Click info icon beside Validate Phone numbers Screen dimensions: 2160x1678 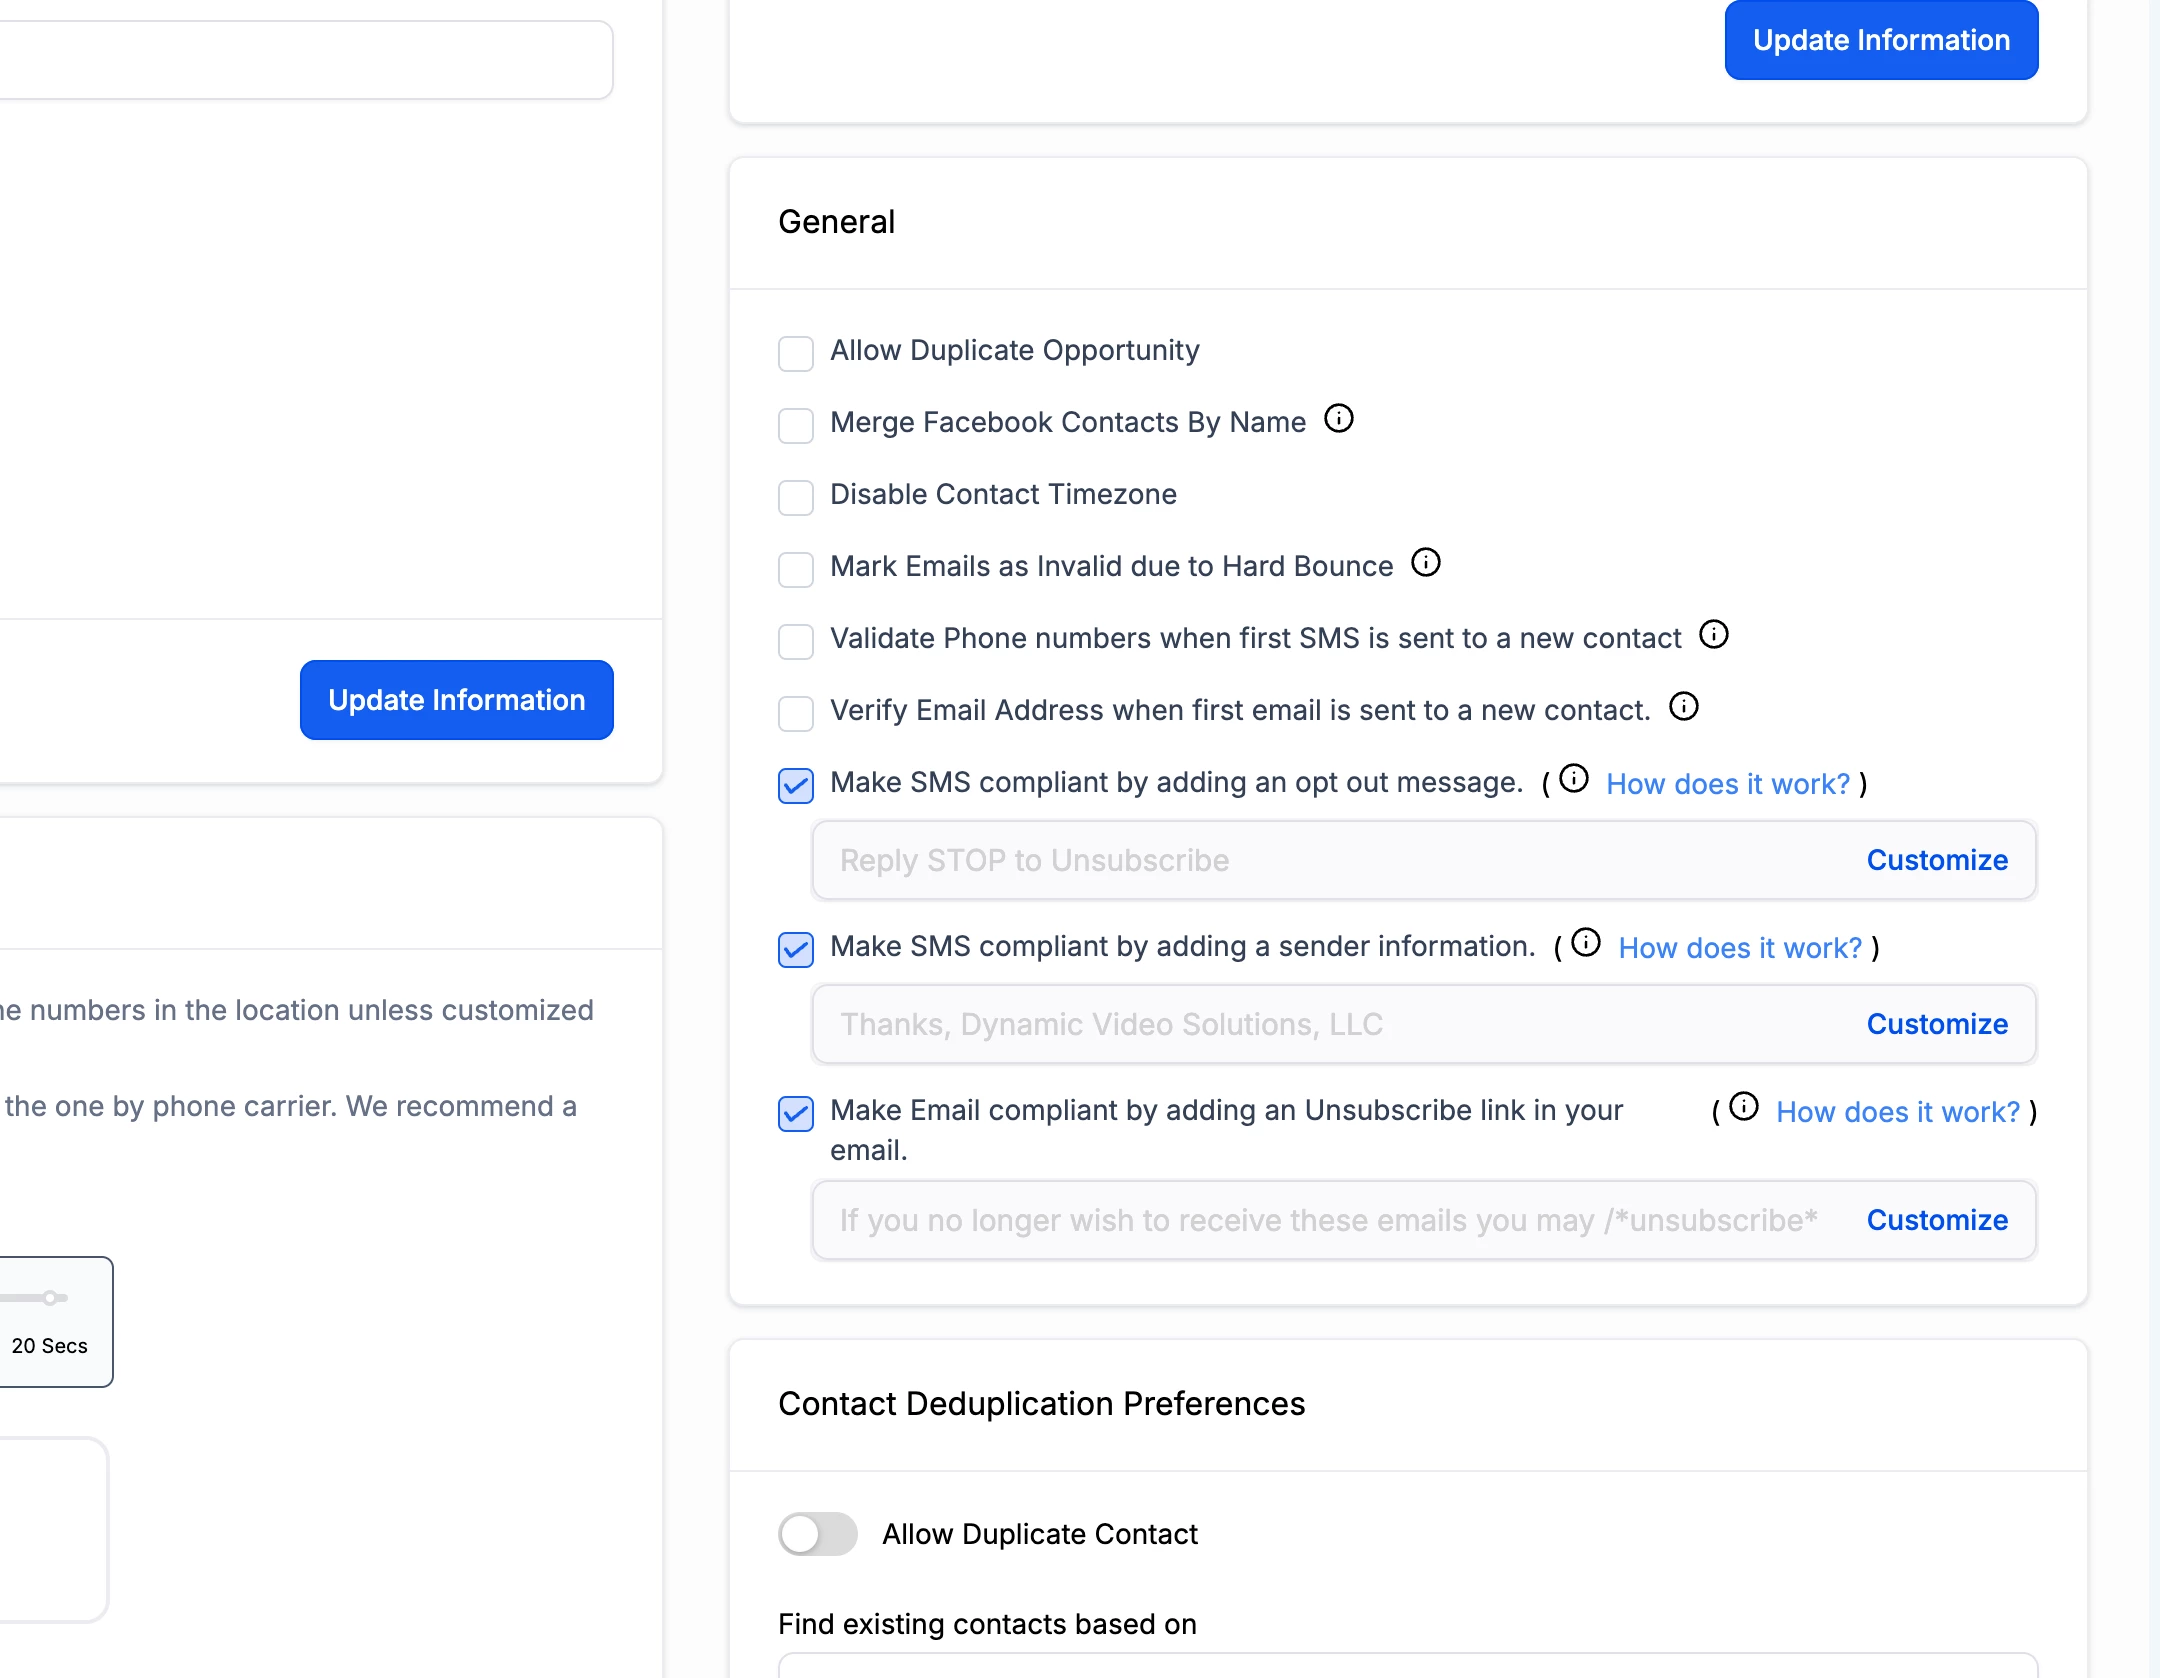pyautogui.click(x=1713, y=634)
